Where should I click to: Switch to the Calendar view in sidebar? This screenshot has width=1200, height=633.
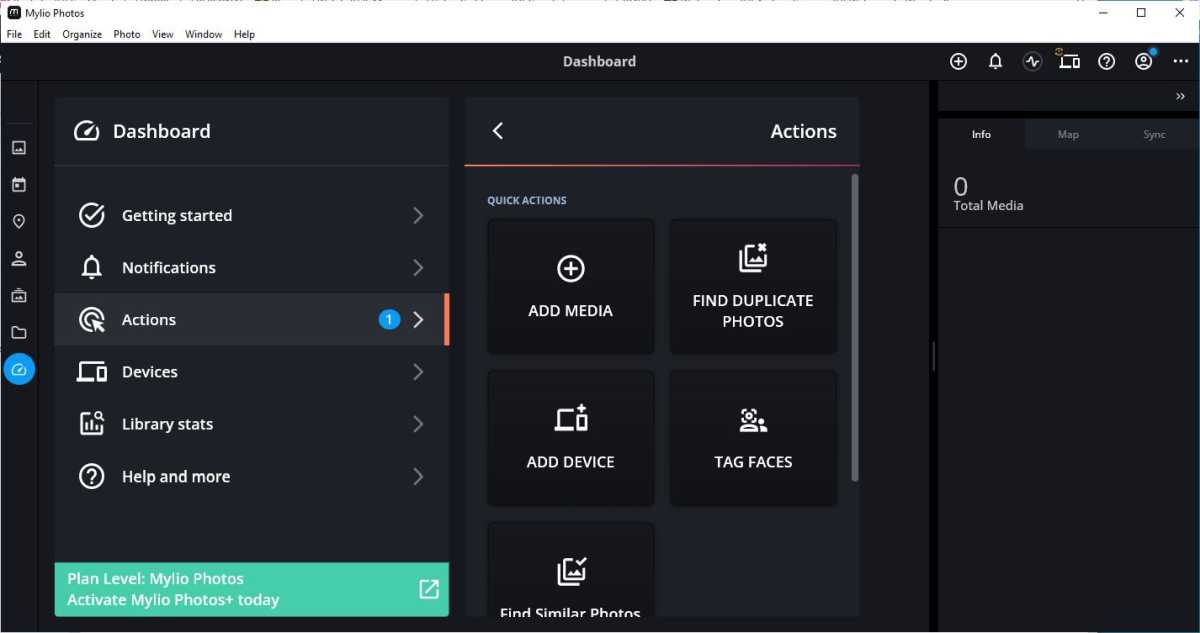tap(18, 185)
